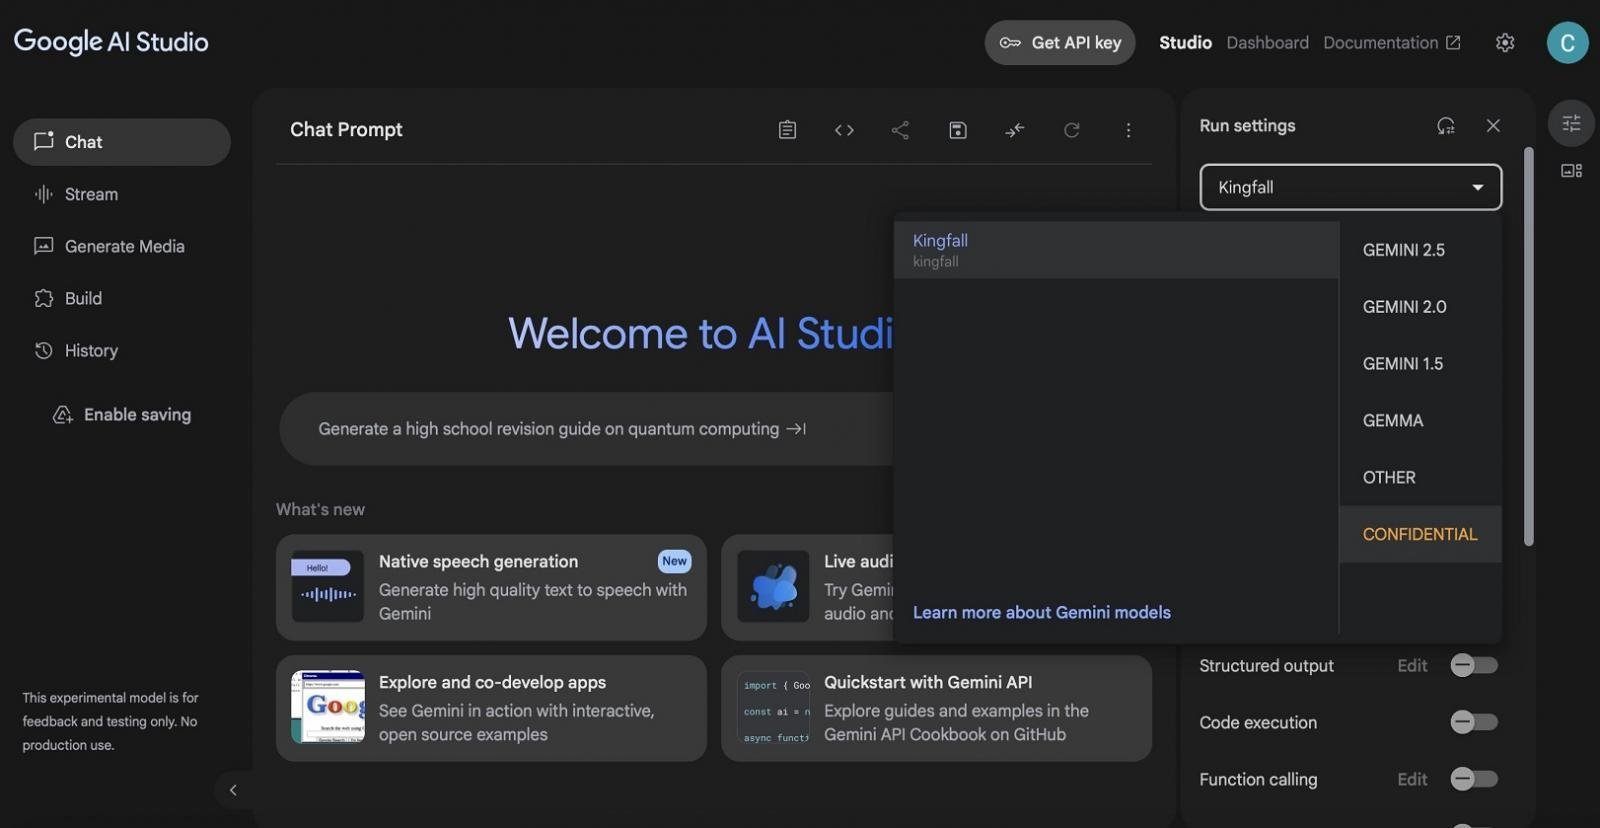This screenshot has height=828, width=1600.
Task: Select the GEMINI 2.5 model category
Action: 1403,250
